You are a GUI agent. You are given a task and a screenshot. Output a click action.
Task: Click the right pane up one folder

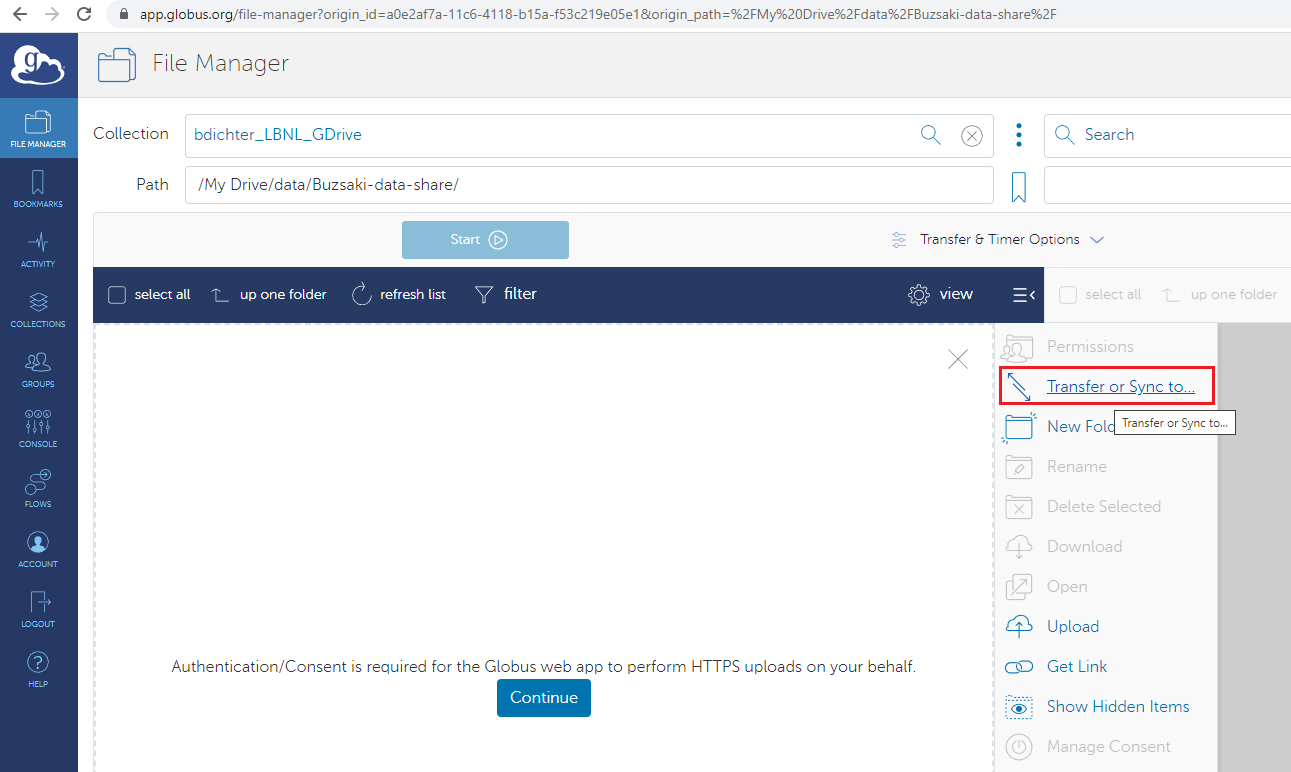(1219, 295)
